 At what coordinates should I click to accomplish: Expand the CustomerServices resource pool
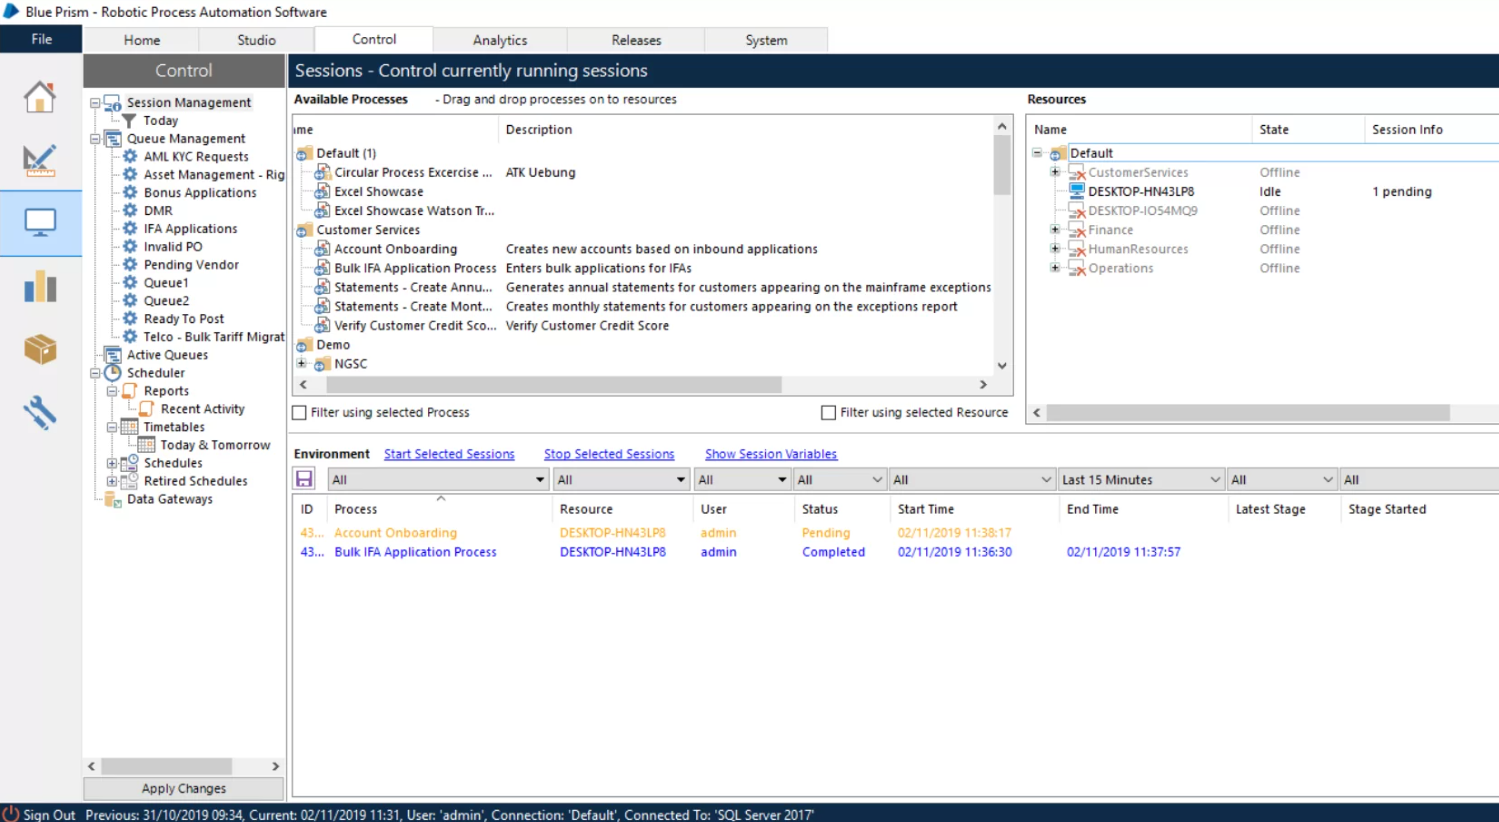pos(1055,172)
